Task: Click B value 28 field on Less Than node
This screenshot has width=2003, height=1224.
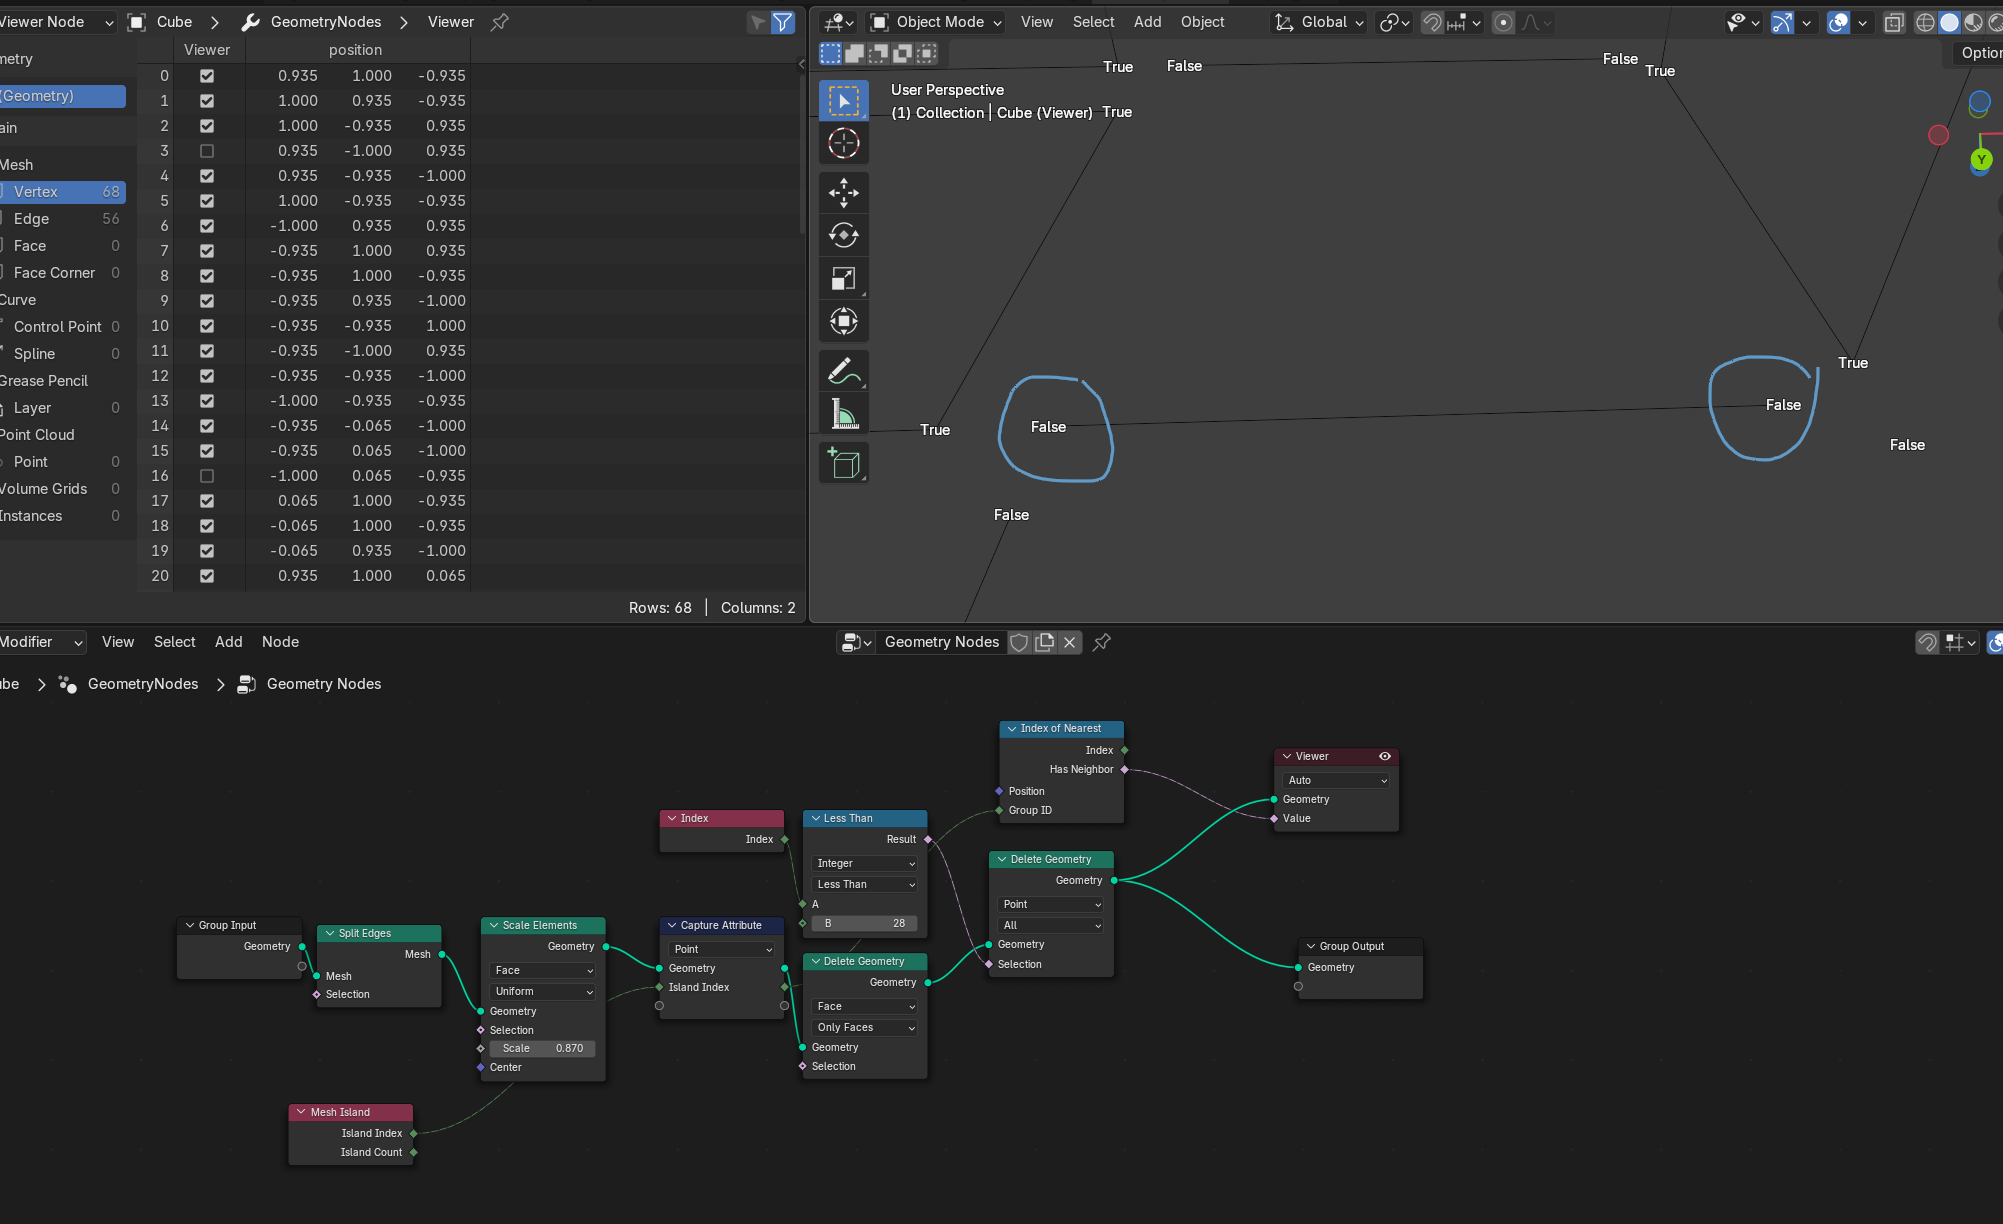Action: point(865,923)
